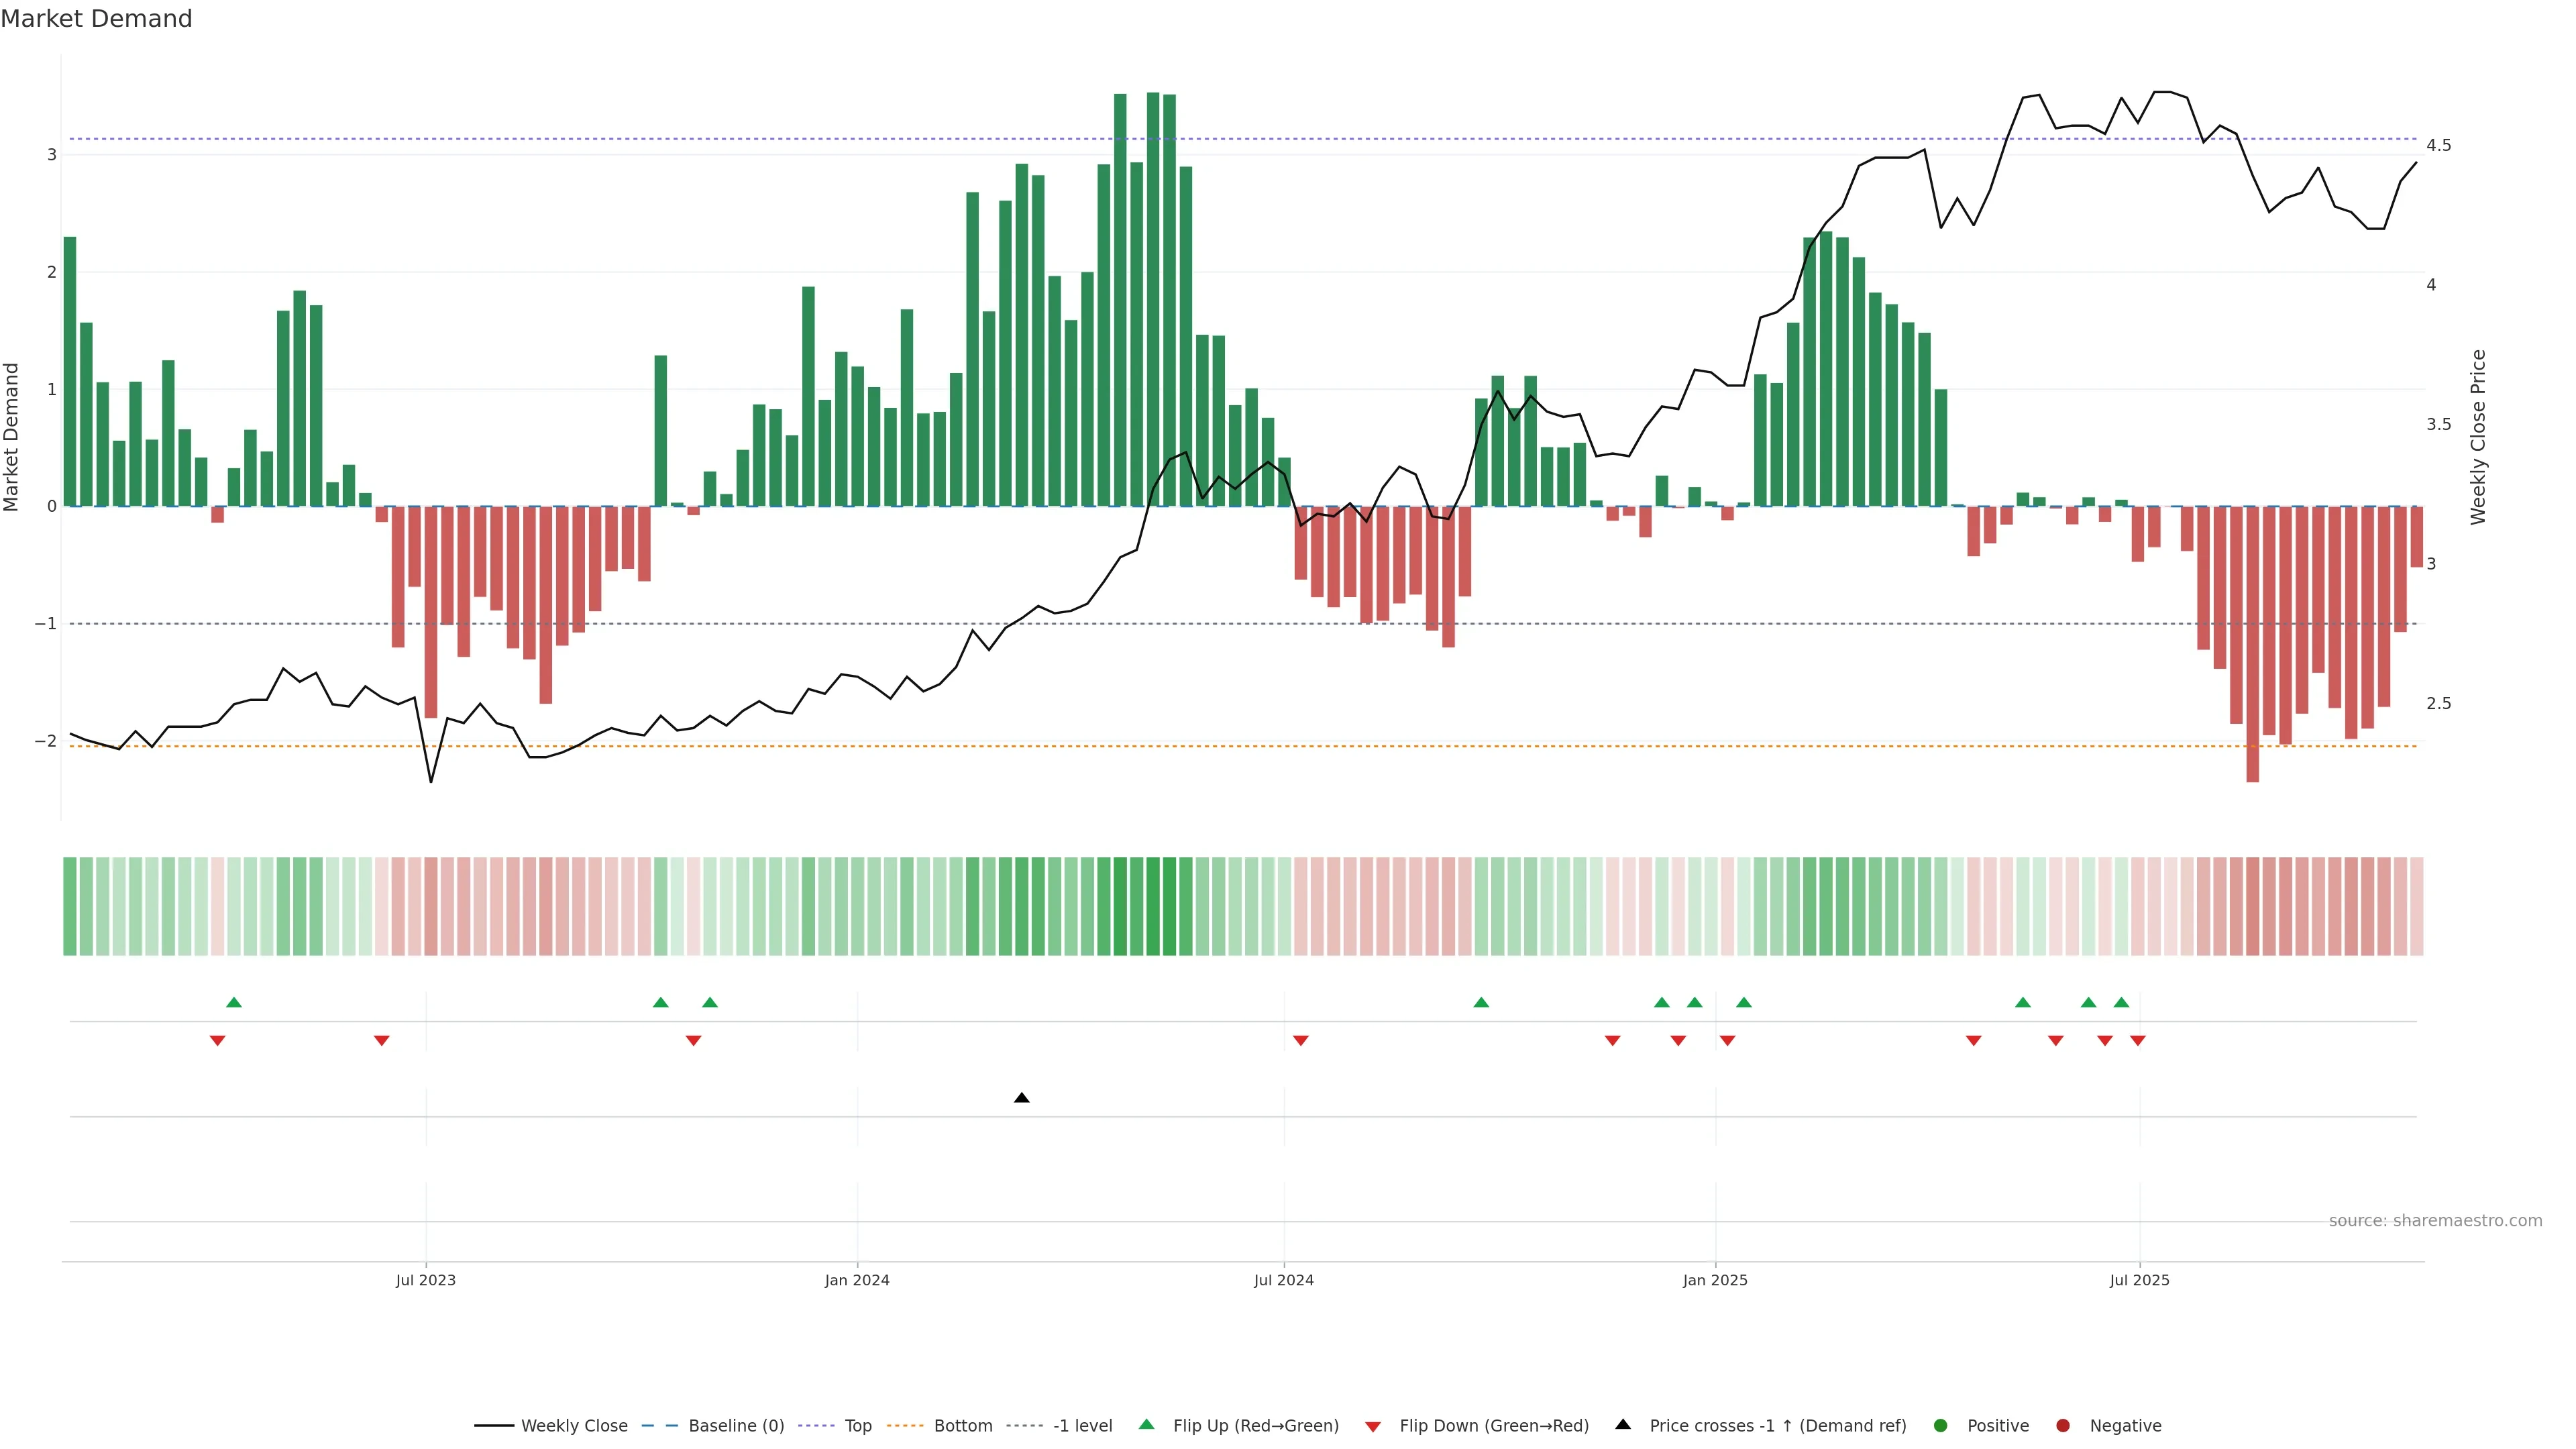
Task: Click the black price-cross triangle on the chart
Action: coord(1021,1098)
